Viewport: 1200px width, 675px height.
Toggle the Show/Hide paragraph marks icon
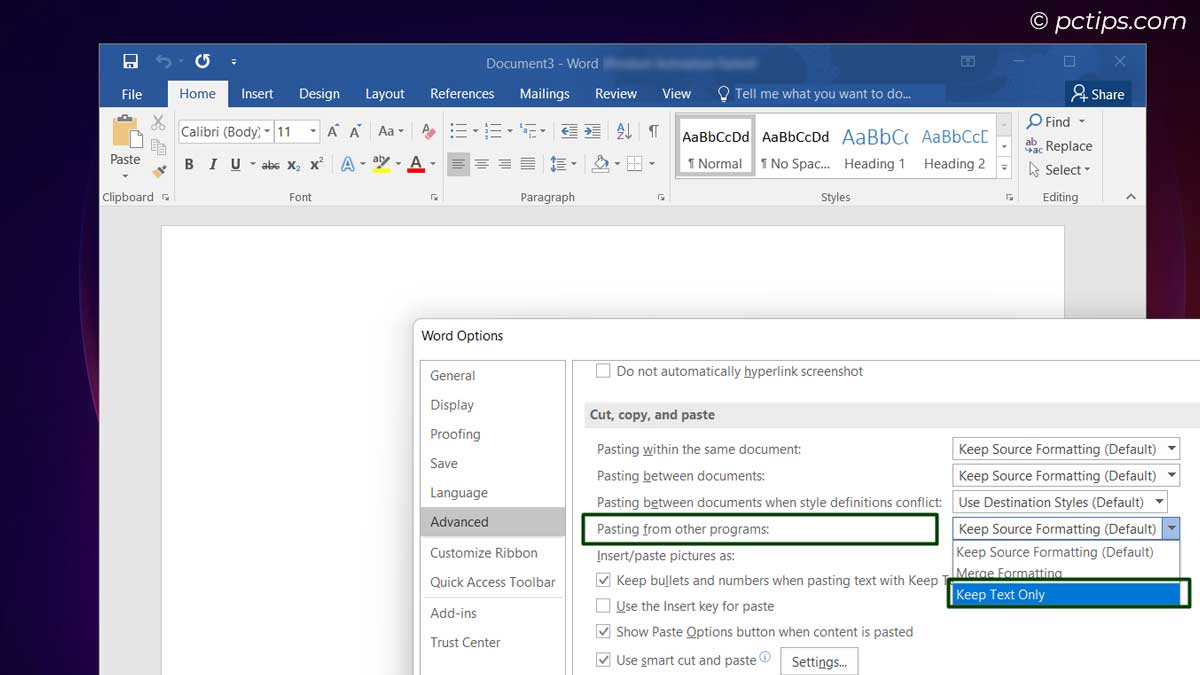(655, 129)
